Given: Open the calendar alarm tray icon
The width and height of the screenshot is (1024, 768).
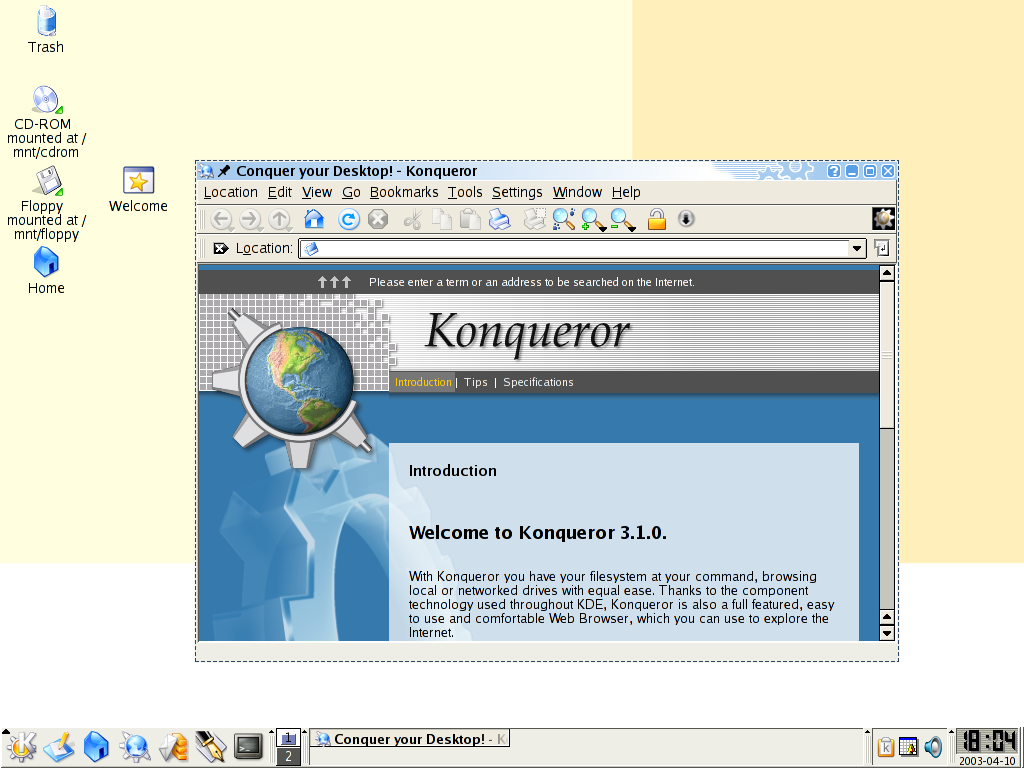Looking at the screenshot, I should (908, 746).
